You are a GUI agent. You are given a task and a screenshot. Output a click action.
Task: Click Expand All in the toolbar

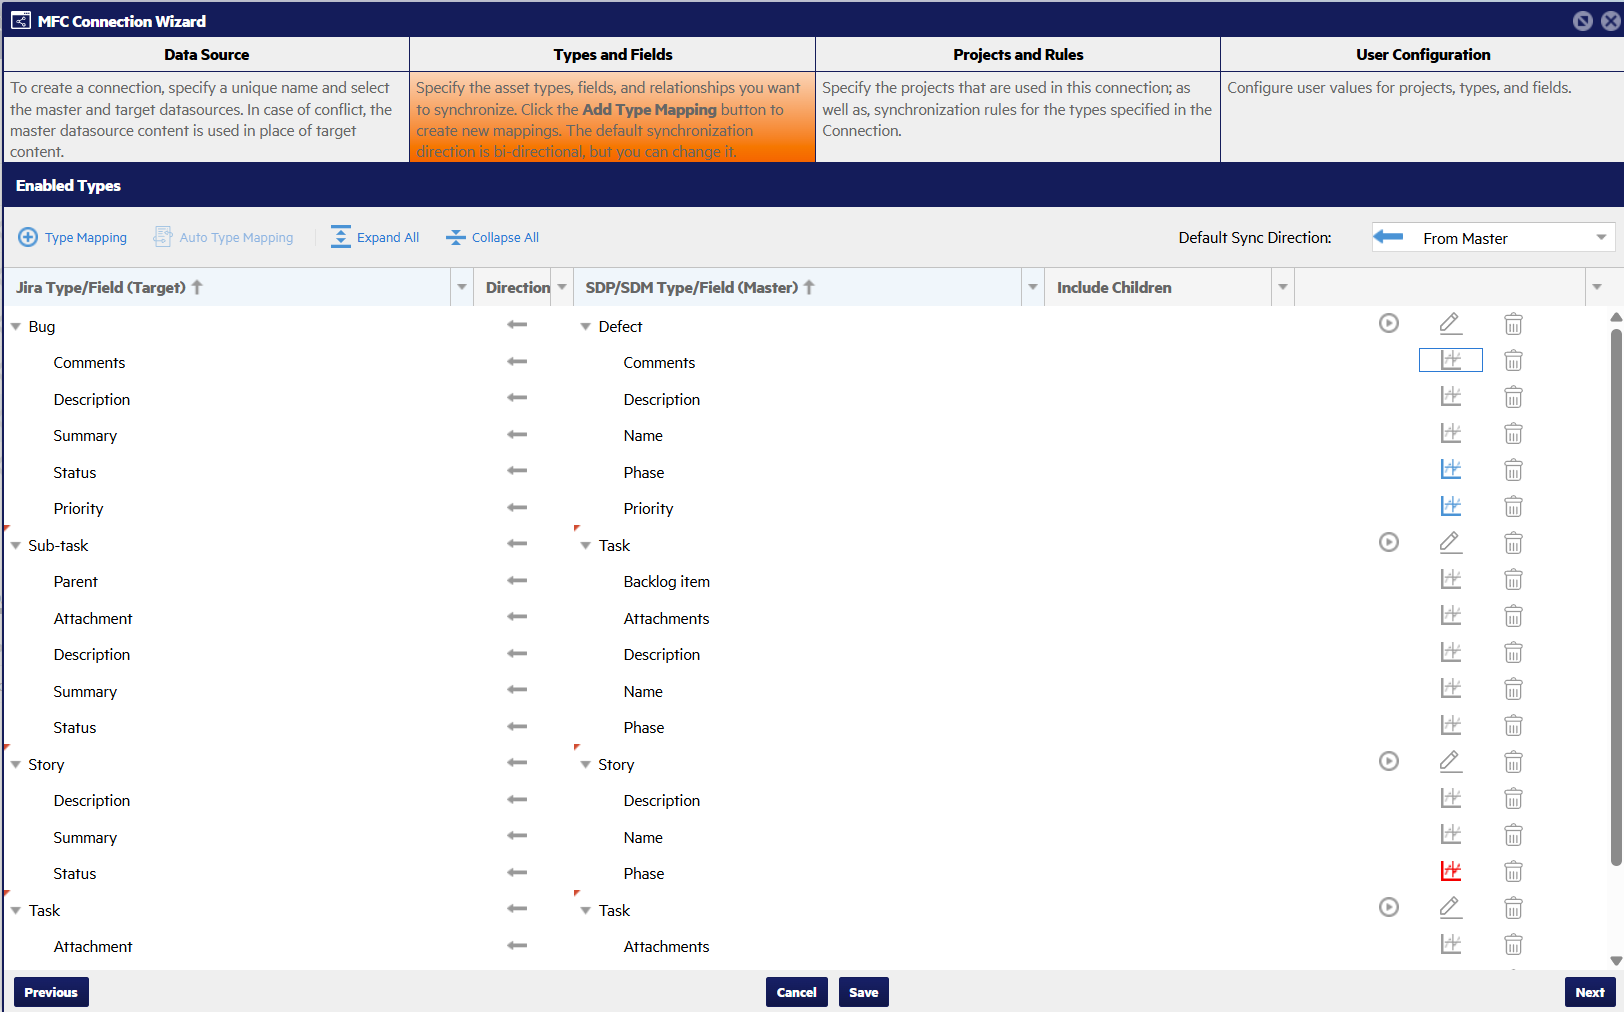pos(375,238)
